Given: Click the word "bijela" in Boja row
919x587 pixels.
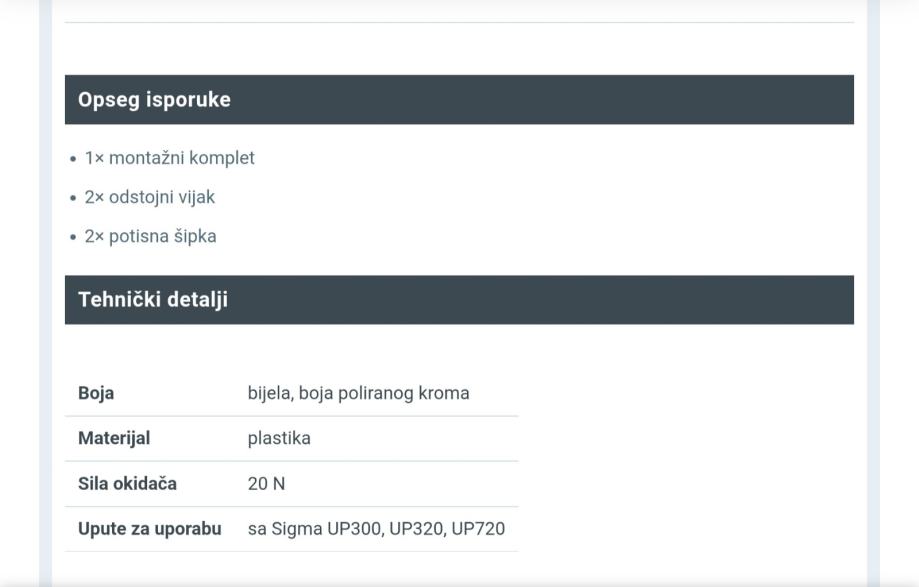Looking at the screenshot, I should [x=269, y=393].
